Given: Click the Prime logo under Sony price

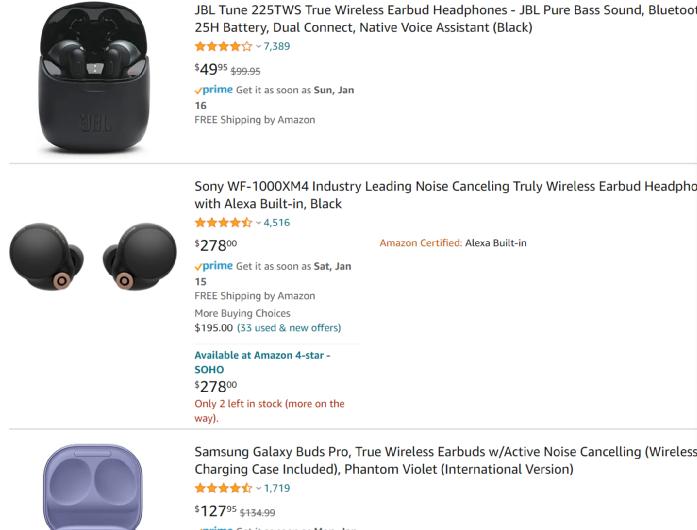Looking at the screenshot, I should coord(214,266).
